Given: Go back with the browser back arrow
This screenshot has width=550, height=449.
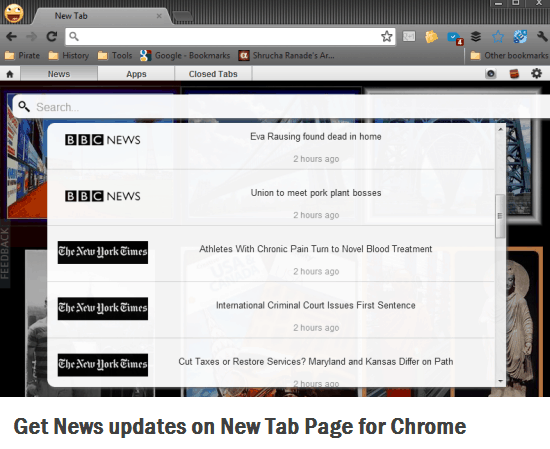Looking at the screenshot, I should click(11, 36).
